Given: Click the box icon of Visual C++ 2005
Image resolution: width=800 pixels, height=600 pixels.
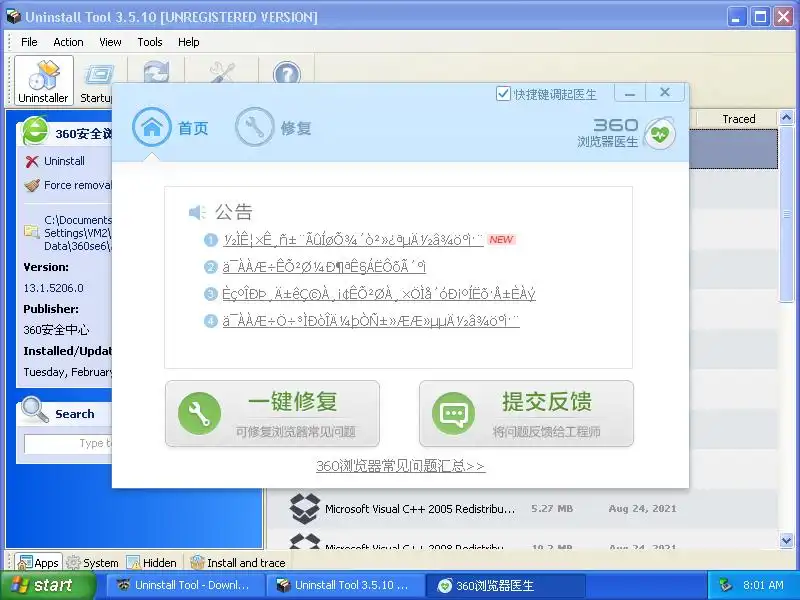Looking at the screenshot, I should [x=305, y=509].
